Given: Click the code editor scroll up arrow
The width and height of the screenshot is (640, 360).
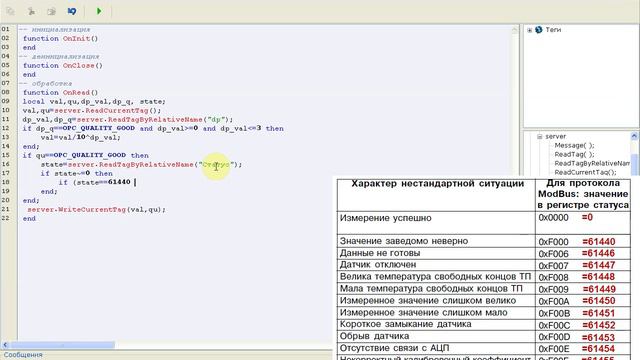Looking at the screenshot, I should [x=514, y=30].
